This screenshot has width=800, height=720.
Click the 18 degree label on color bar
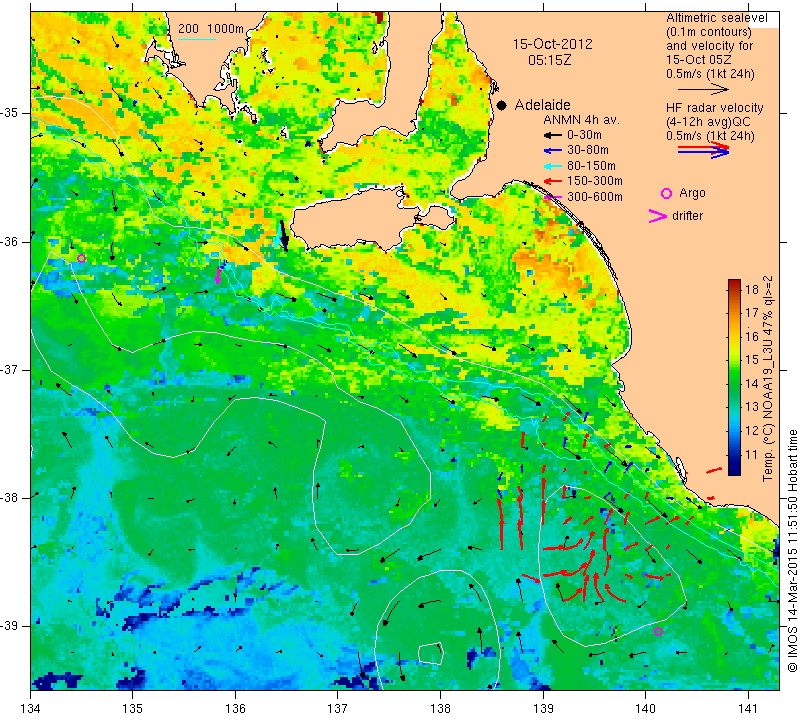tap(752, 289)
